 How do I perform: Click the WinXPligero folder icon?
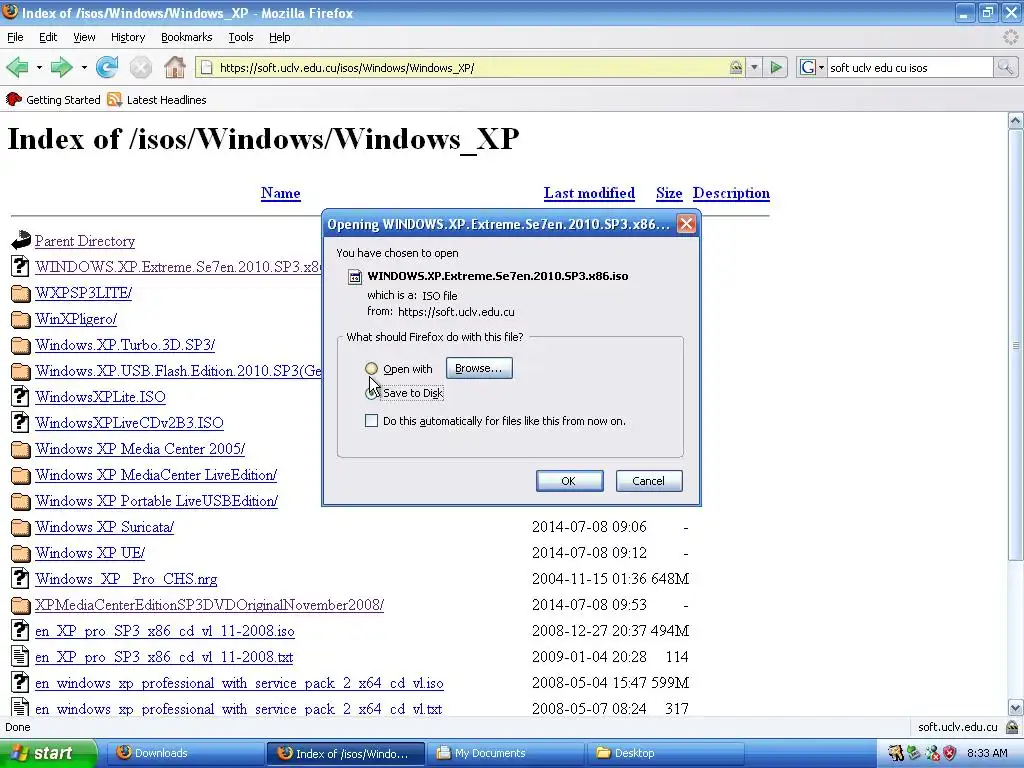point(21,319)
